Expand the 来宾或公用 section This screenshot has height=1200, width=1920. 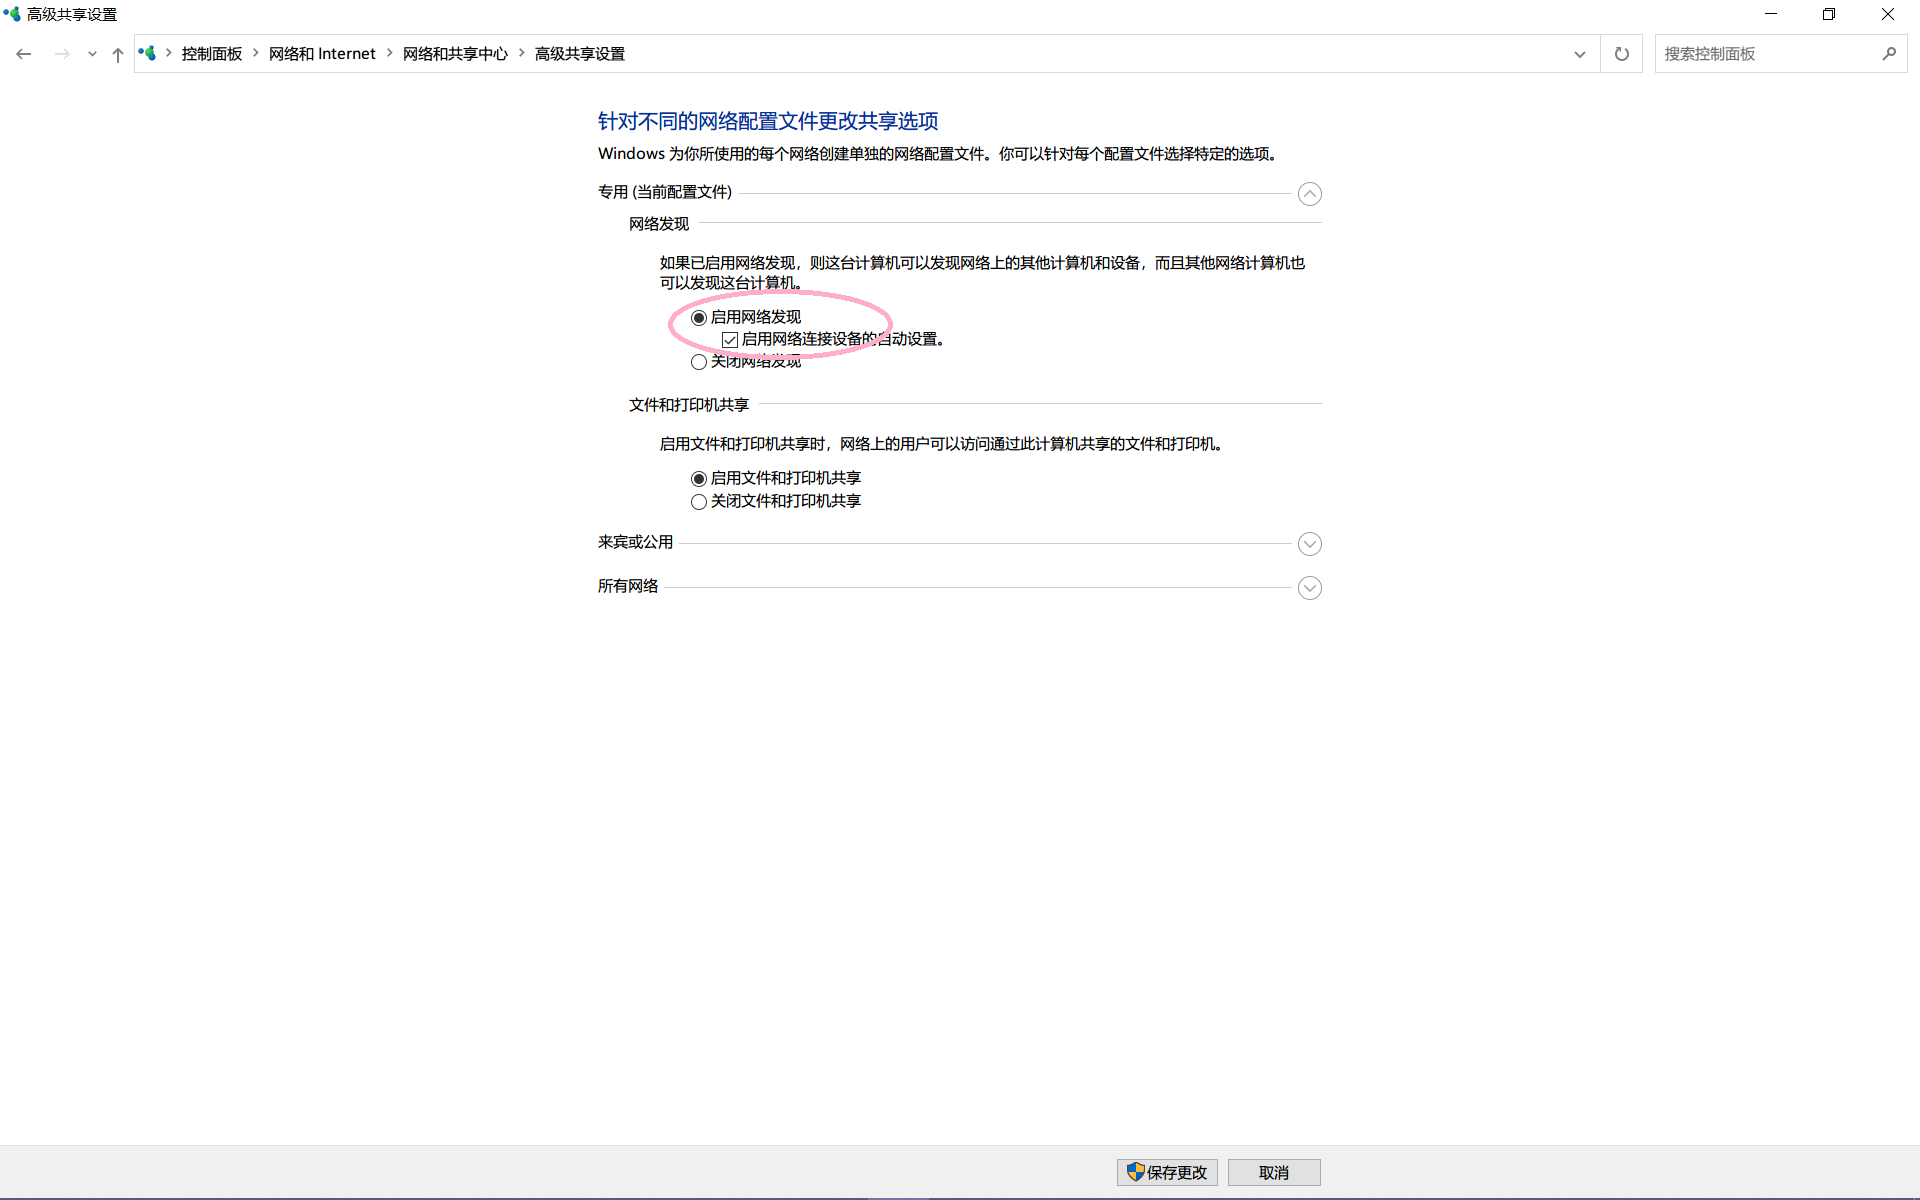coord(1310,544)
